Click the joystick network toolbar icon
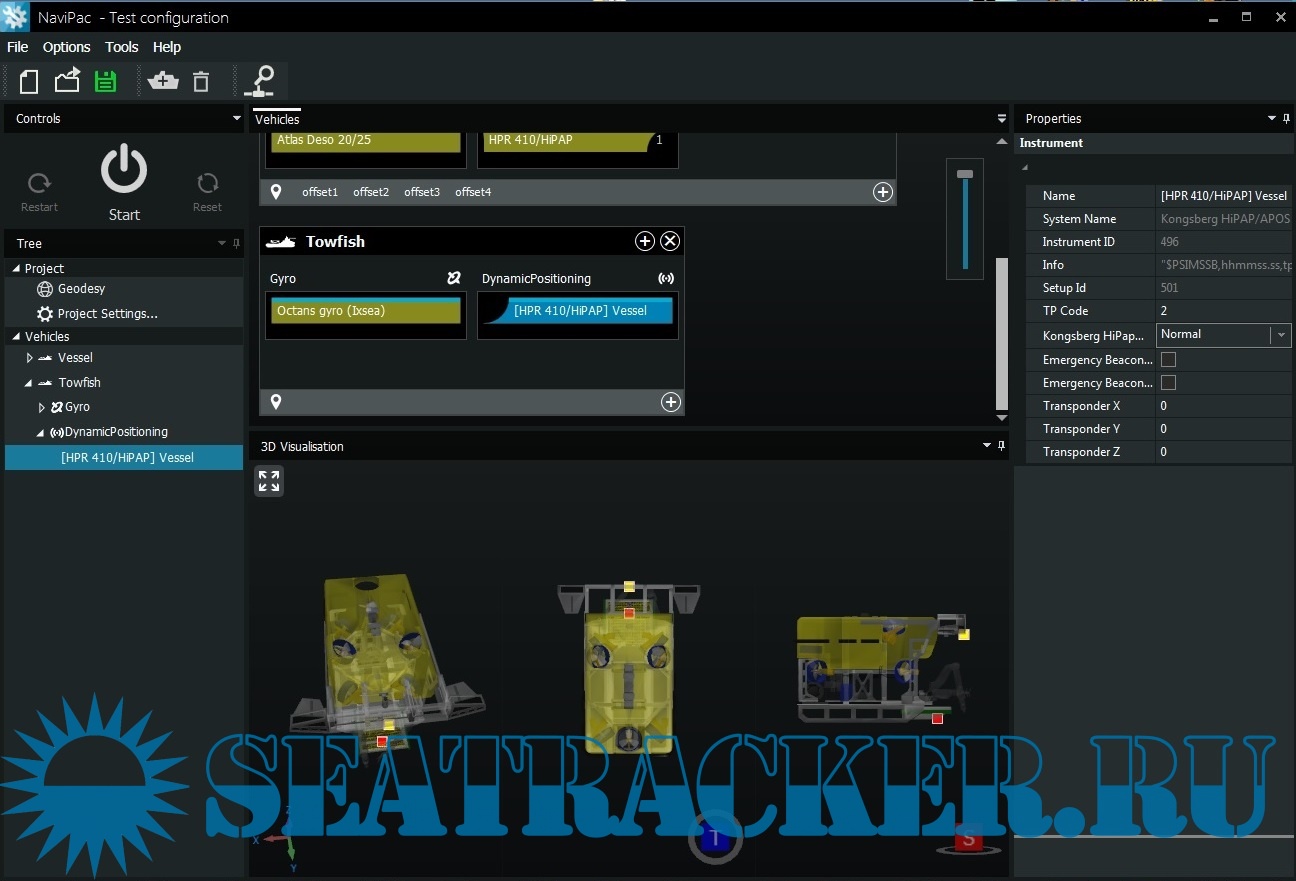 pyautogui.click(x=260, y=80)
